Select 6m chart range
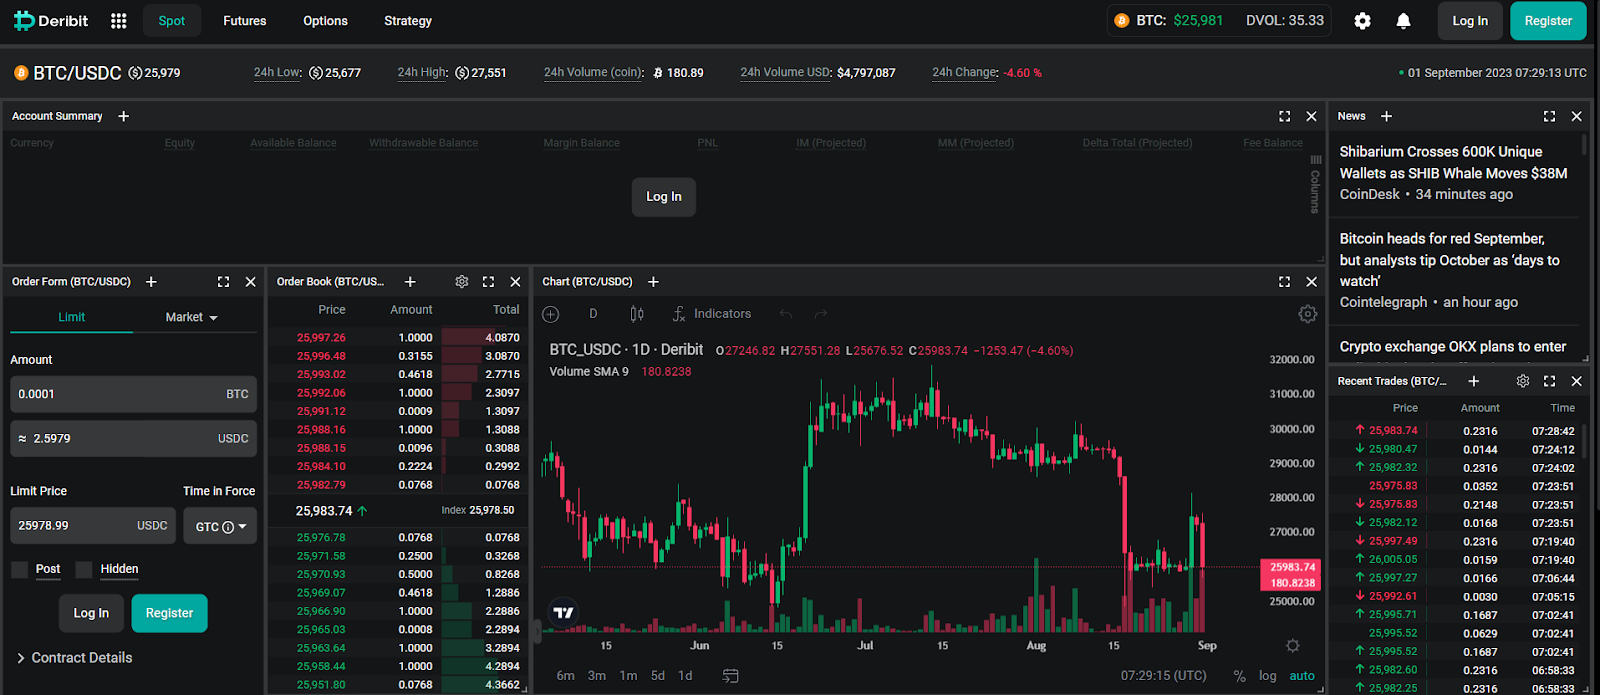 (566, 676)
